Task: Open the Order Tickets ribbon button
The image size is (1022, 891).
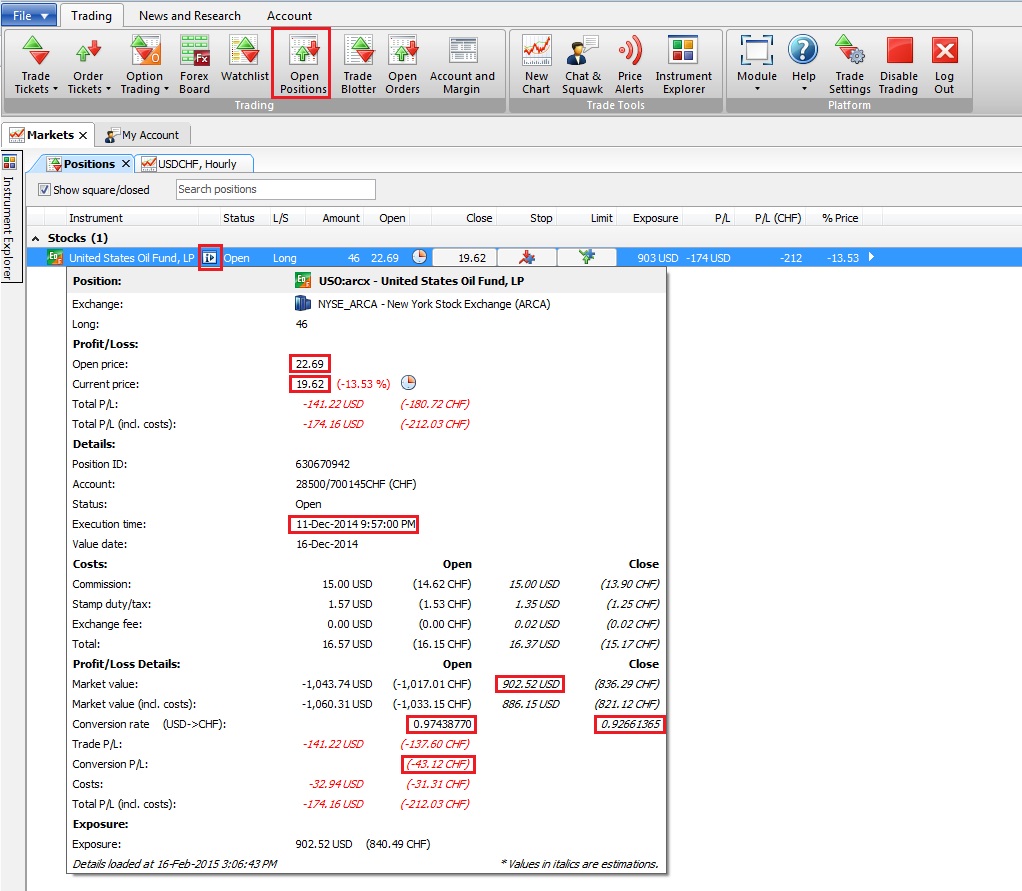Action: 89,65
